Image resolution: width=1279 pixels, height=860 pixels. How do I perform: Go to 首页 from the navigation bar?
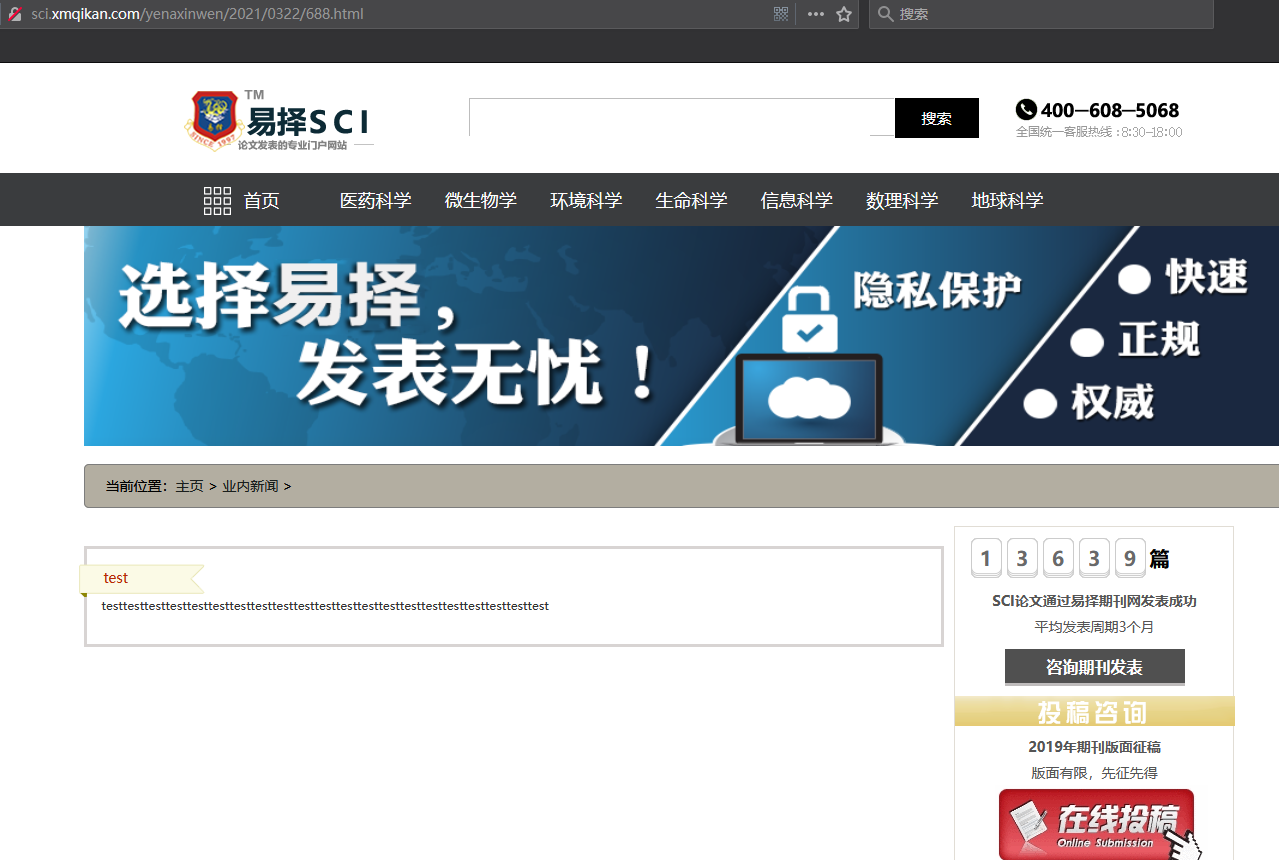click(261, 200)
